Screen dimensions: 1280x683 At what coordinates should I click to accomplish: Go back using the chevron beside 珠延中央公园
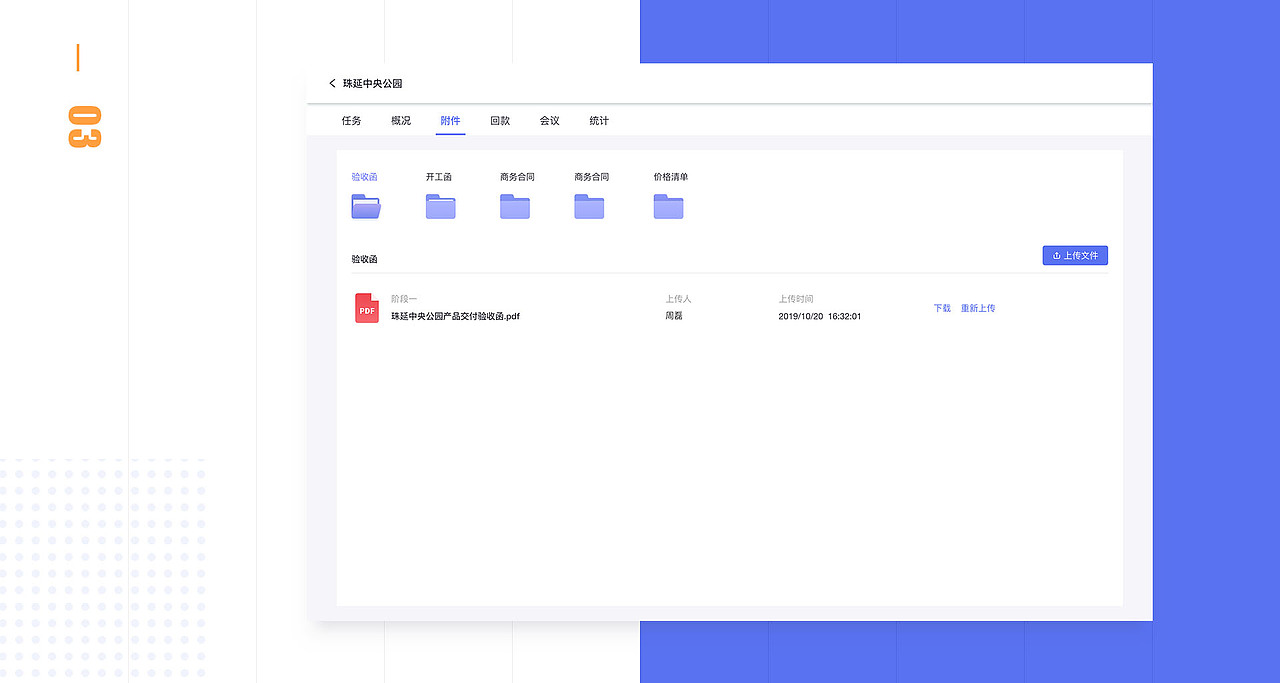point(332,84)
